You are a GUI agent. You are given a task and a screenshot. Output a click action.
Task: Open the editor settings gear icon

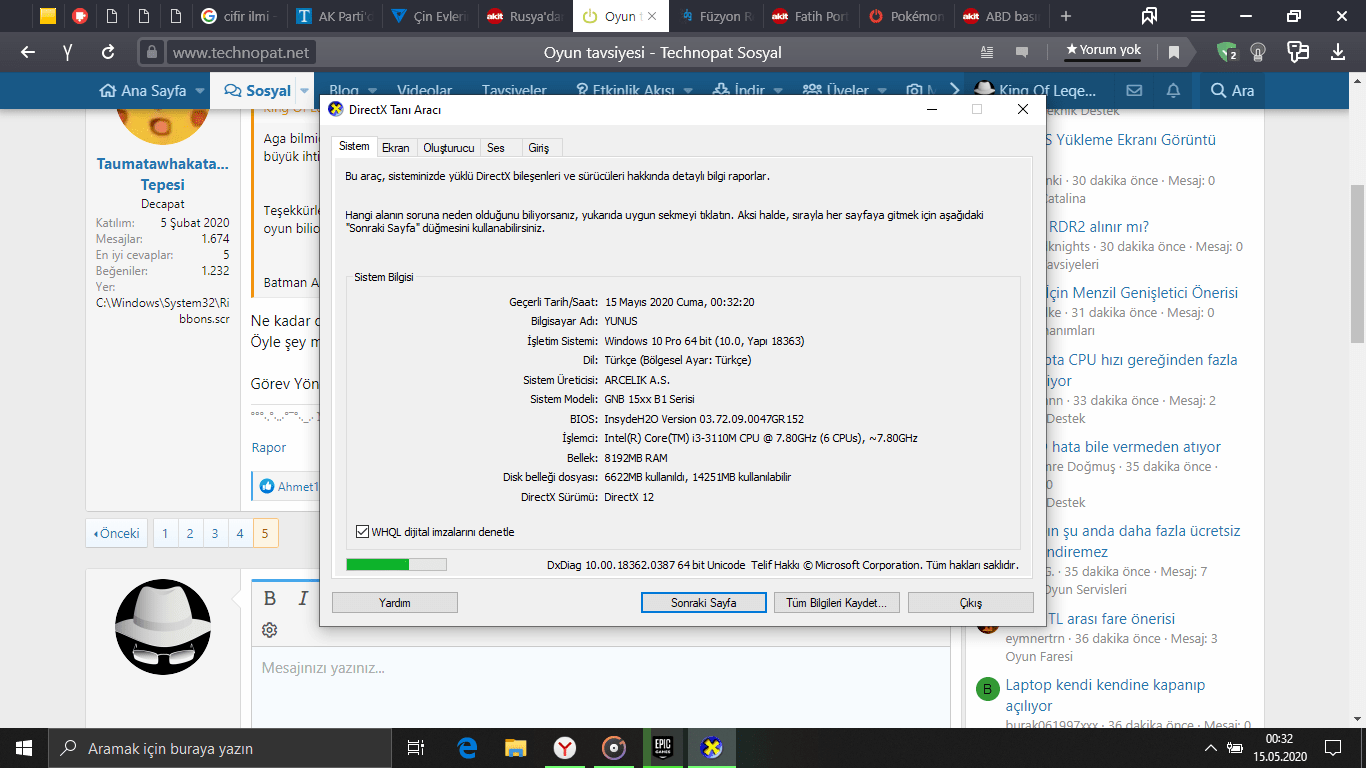pos(269,630)
